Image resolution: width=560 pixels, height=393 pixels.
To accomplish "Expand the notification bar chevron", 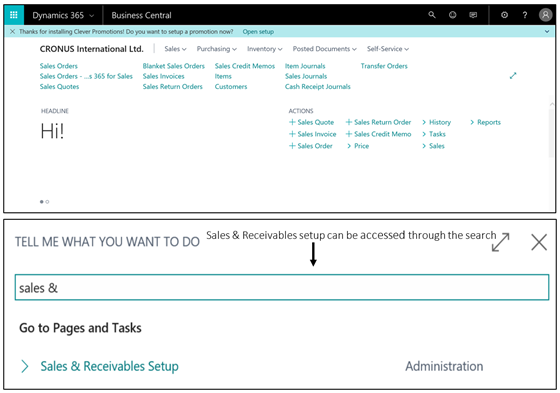I will (547, 31).
